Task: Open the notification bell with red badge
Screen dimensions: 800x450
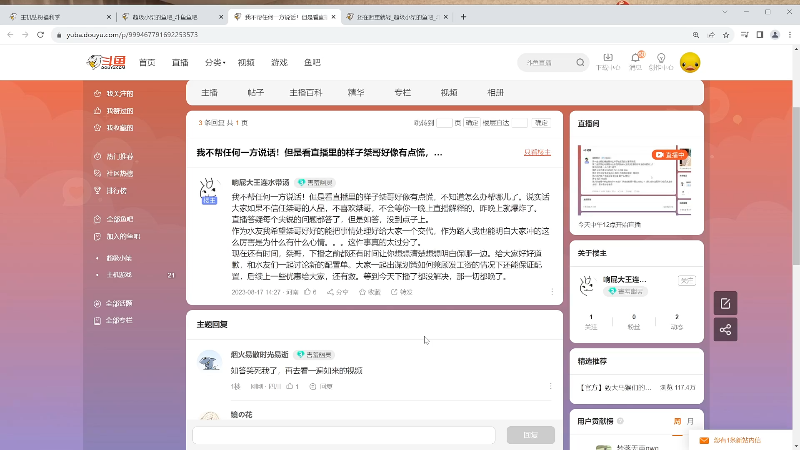Action: coord(635,61)
